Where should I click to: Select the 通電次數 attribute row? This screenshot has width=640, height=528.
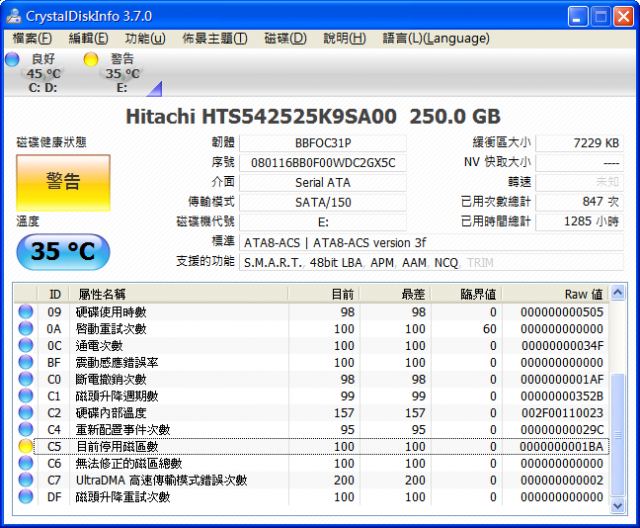pos(311,346)
